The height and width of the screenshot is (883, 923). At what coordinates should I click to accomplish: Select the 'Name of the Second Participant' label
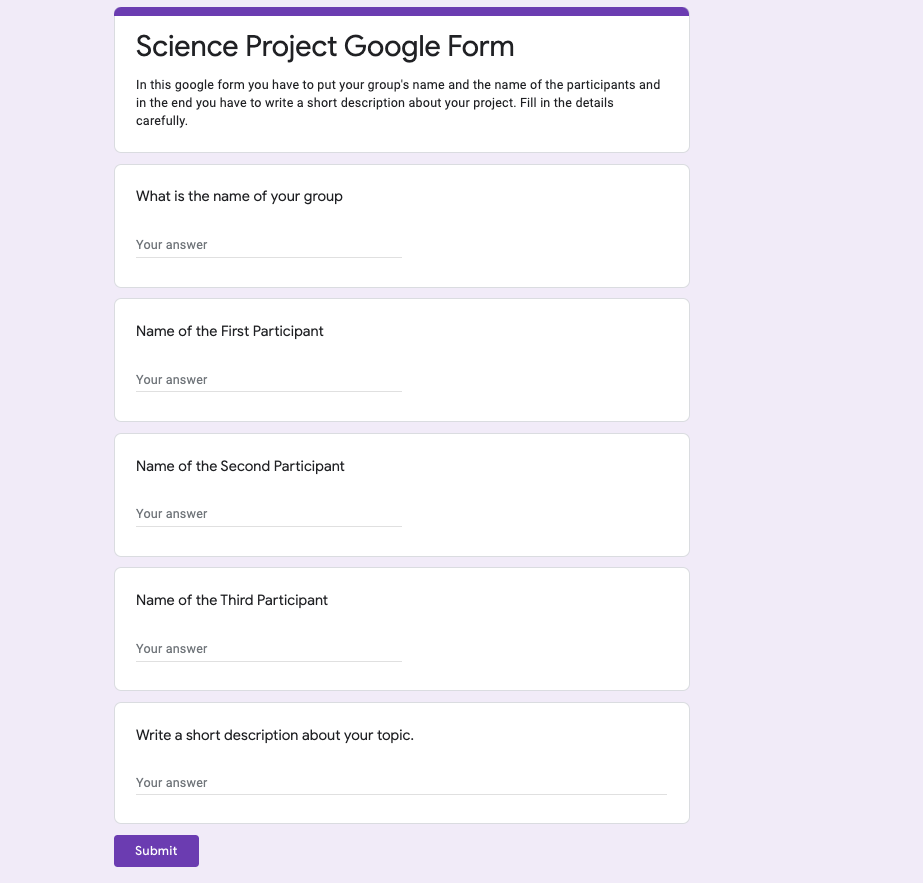[x=240, y=466]
